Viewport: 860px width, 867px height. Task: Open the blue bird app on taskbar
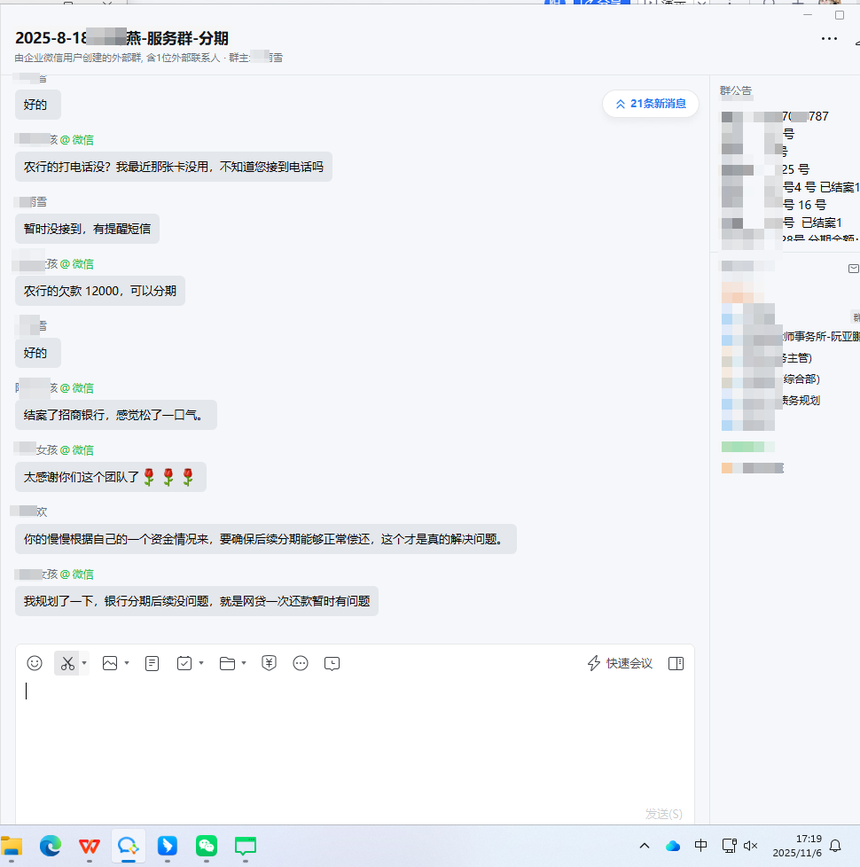(168, 846)
